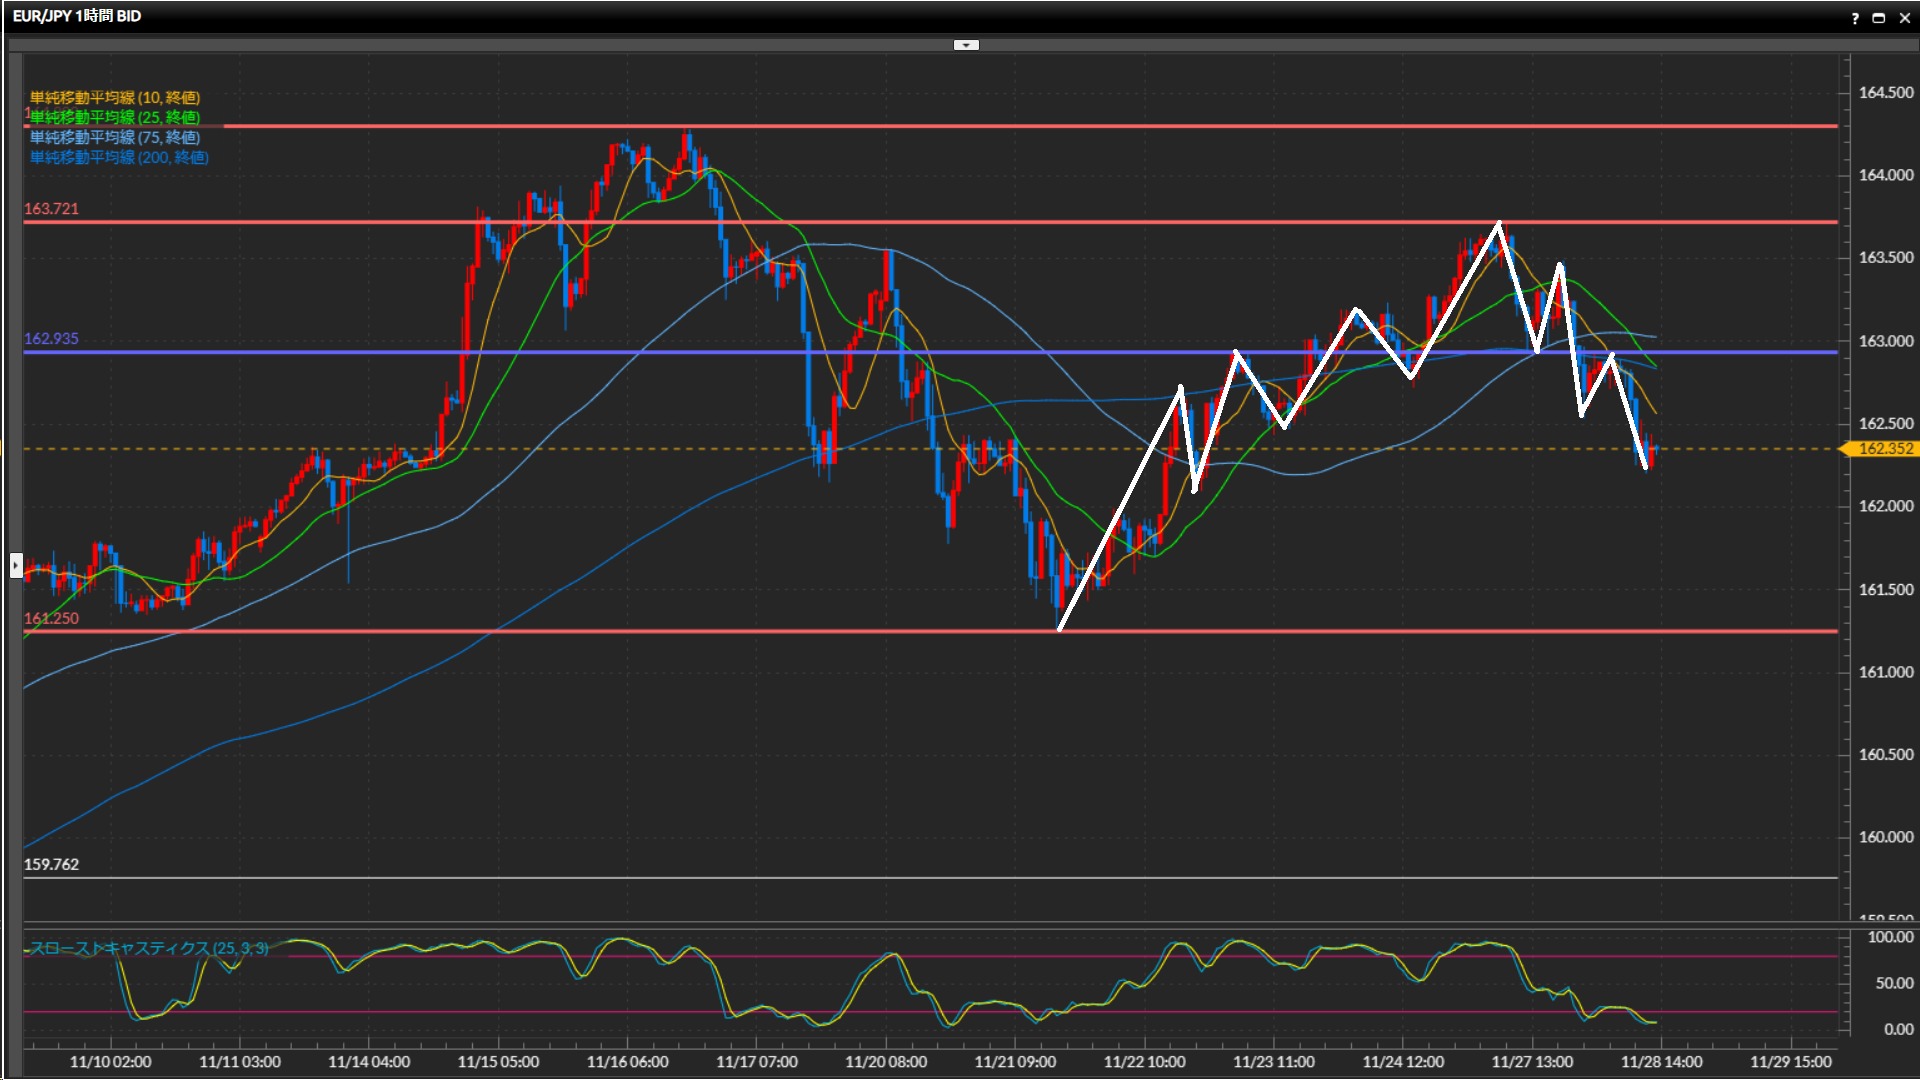Screen dimensions: 1920x1080
Task: Expand the toolbar with top-center down arrow
Action: click(966, 45)
